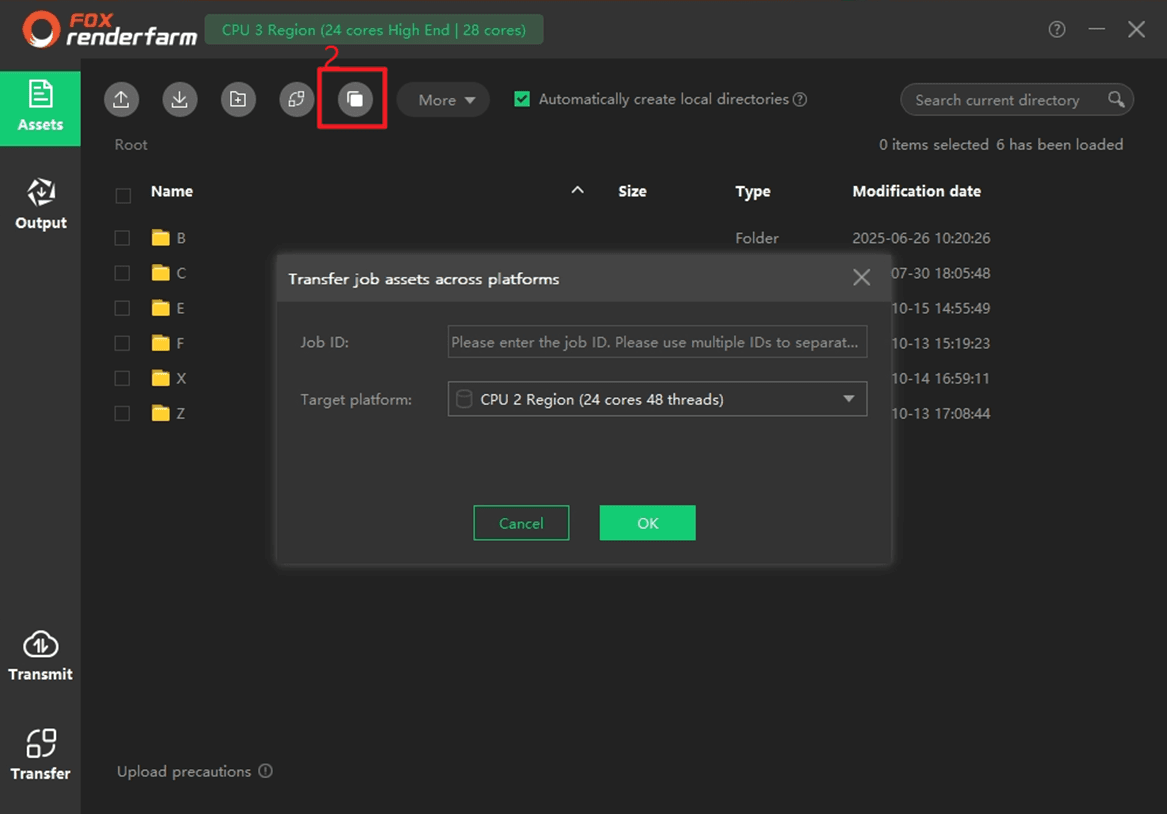Click the Job ID input field
The width and height of the screenshot is (1167, 814).
657,342
